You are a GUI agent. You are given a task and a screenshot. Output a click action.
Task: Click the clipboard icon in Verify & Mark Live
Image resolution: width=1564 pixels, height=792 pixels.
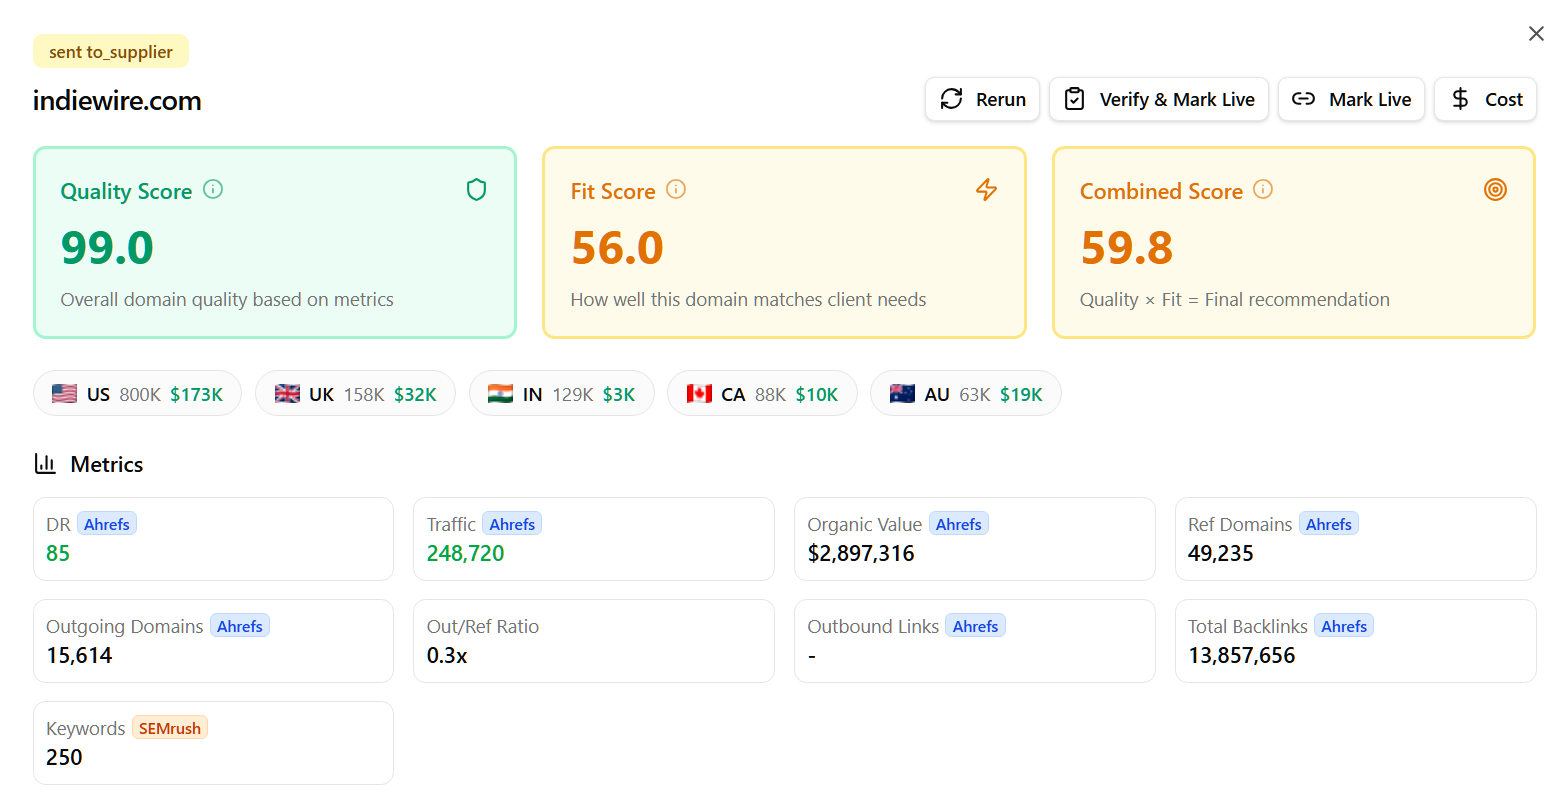(x=1074, y=99)
